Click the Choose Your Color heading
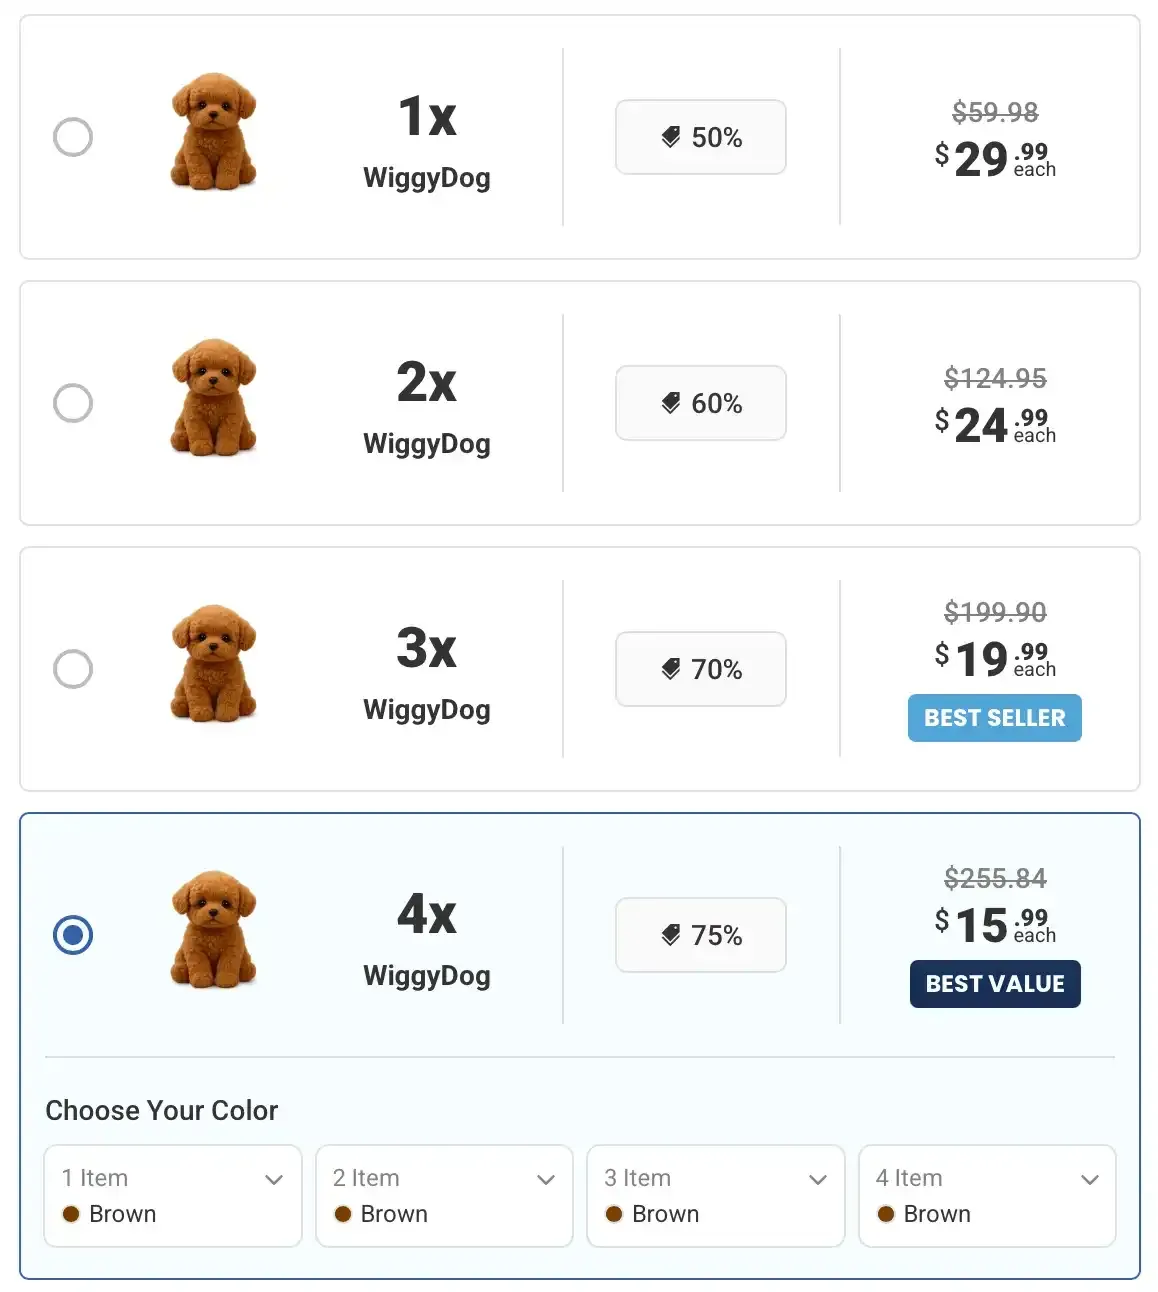The height and width of the screenshot is (1292, 1158). tap(161, 1110)
